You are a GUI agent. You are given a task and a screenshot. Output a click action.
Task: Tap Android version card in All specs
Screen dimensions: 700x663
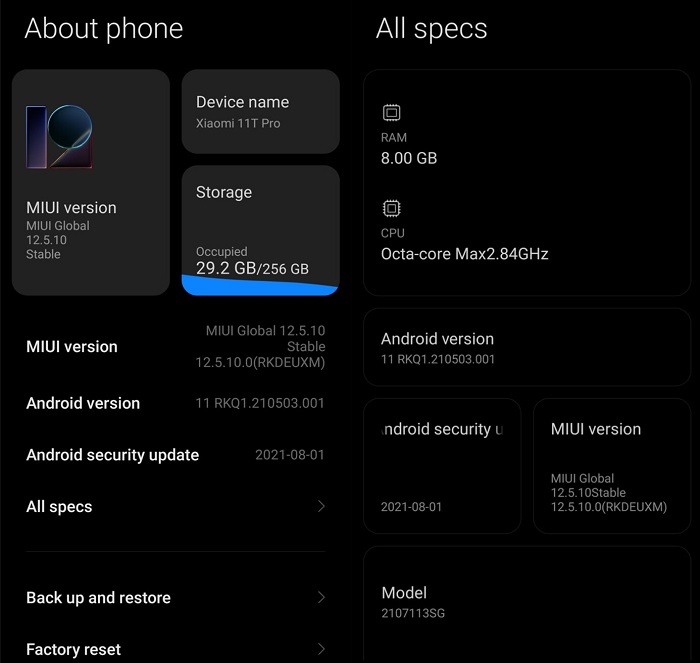coord(527,347)
